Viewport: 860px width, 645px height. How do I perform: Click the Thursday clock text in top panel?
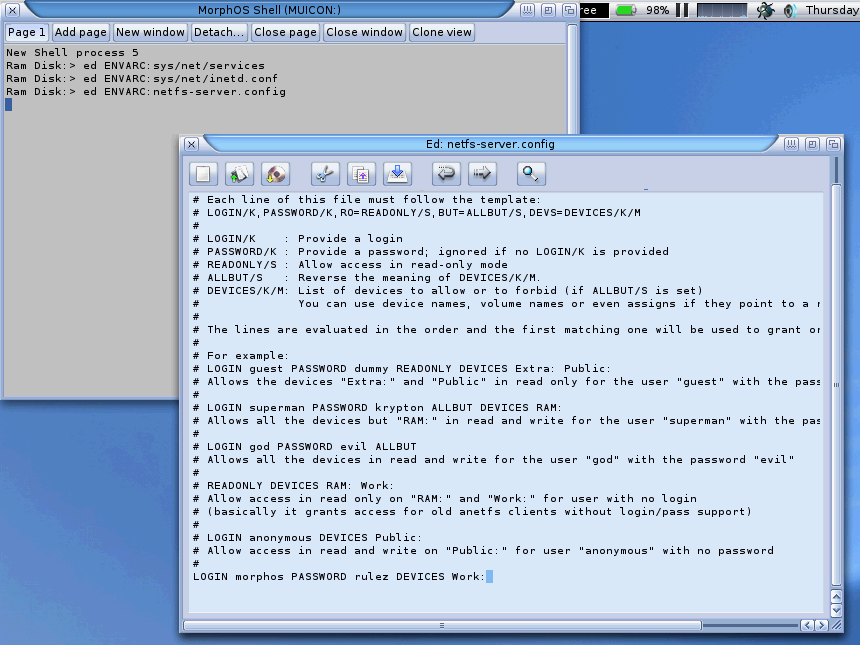click(832, 10)
